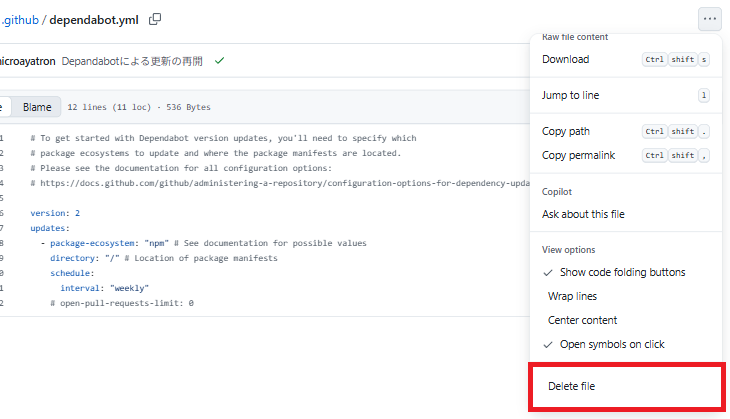Click the copy path icon beside dependabot.yml
Image resolution: width=730 pixels, height=419 pixels.
(155, 19)
